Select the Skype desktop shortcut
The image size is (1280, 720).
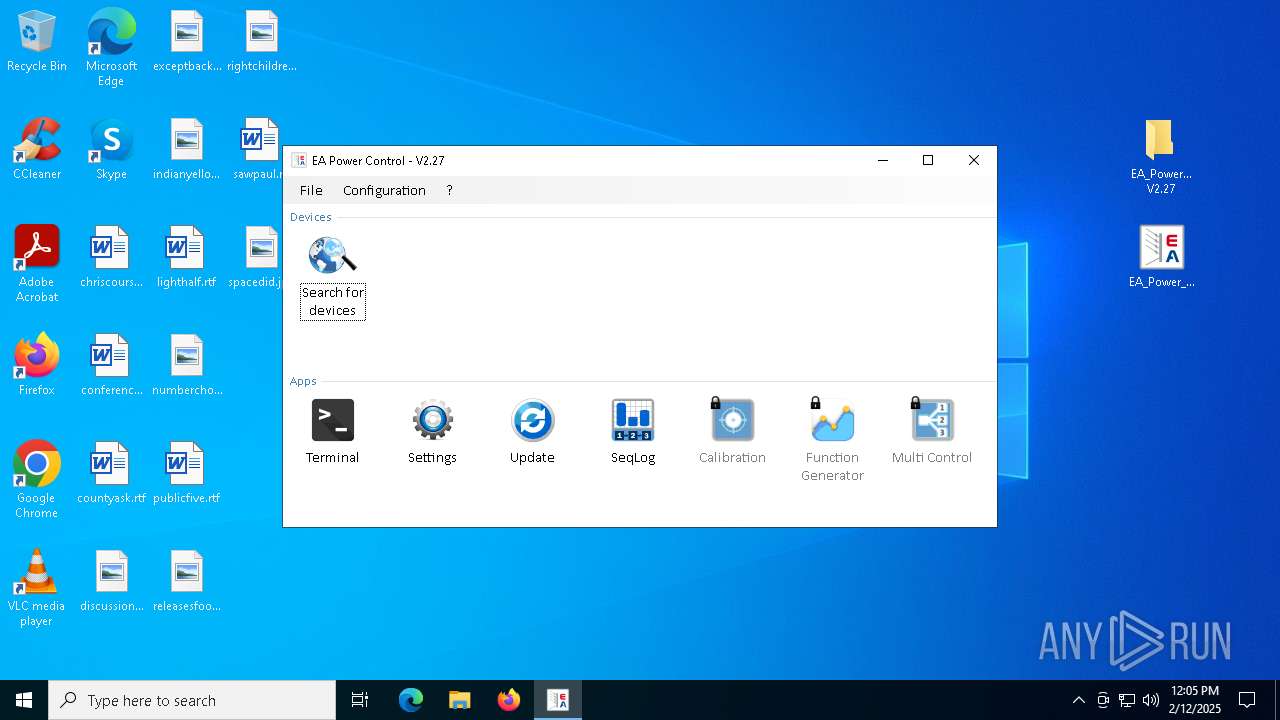coord(111,150)
